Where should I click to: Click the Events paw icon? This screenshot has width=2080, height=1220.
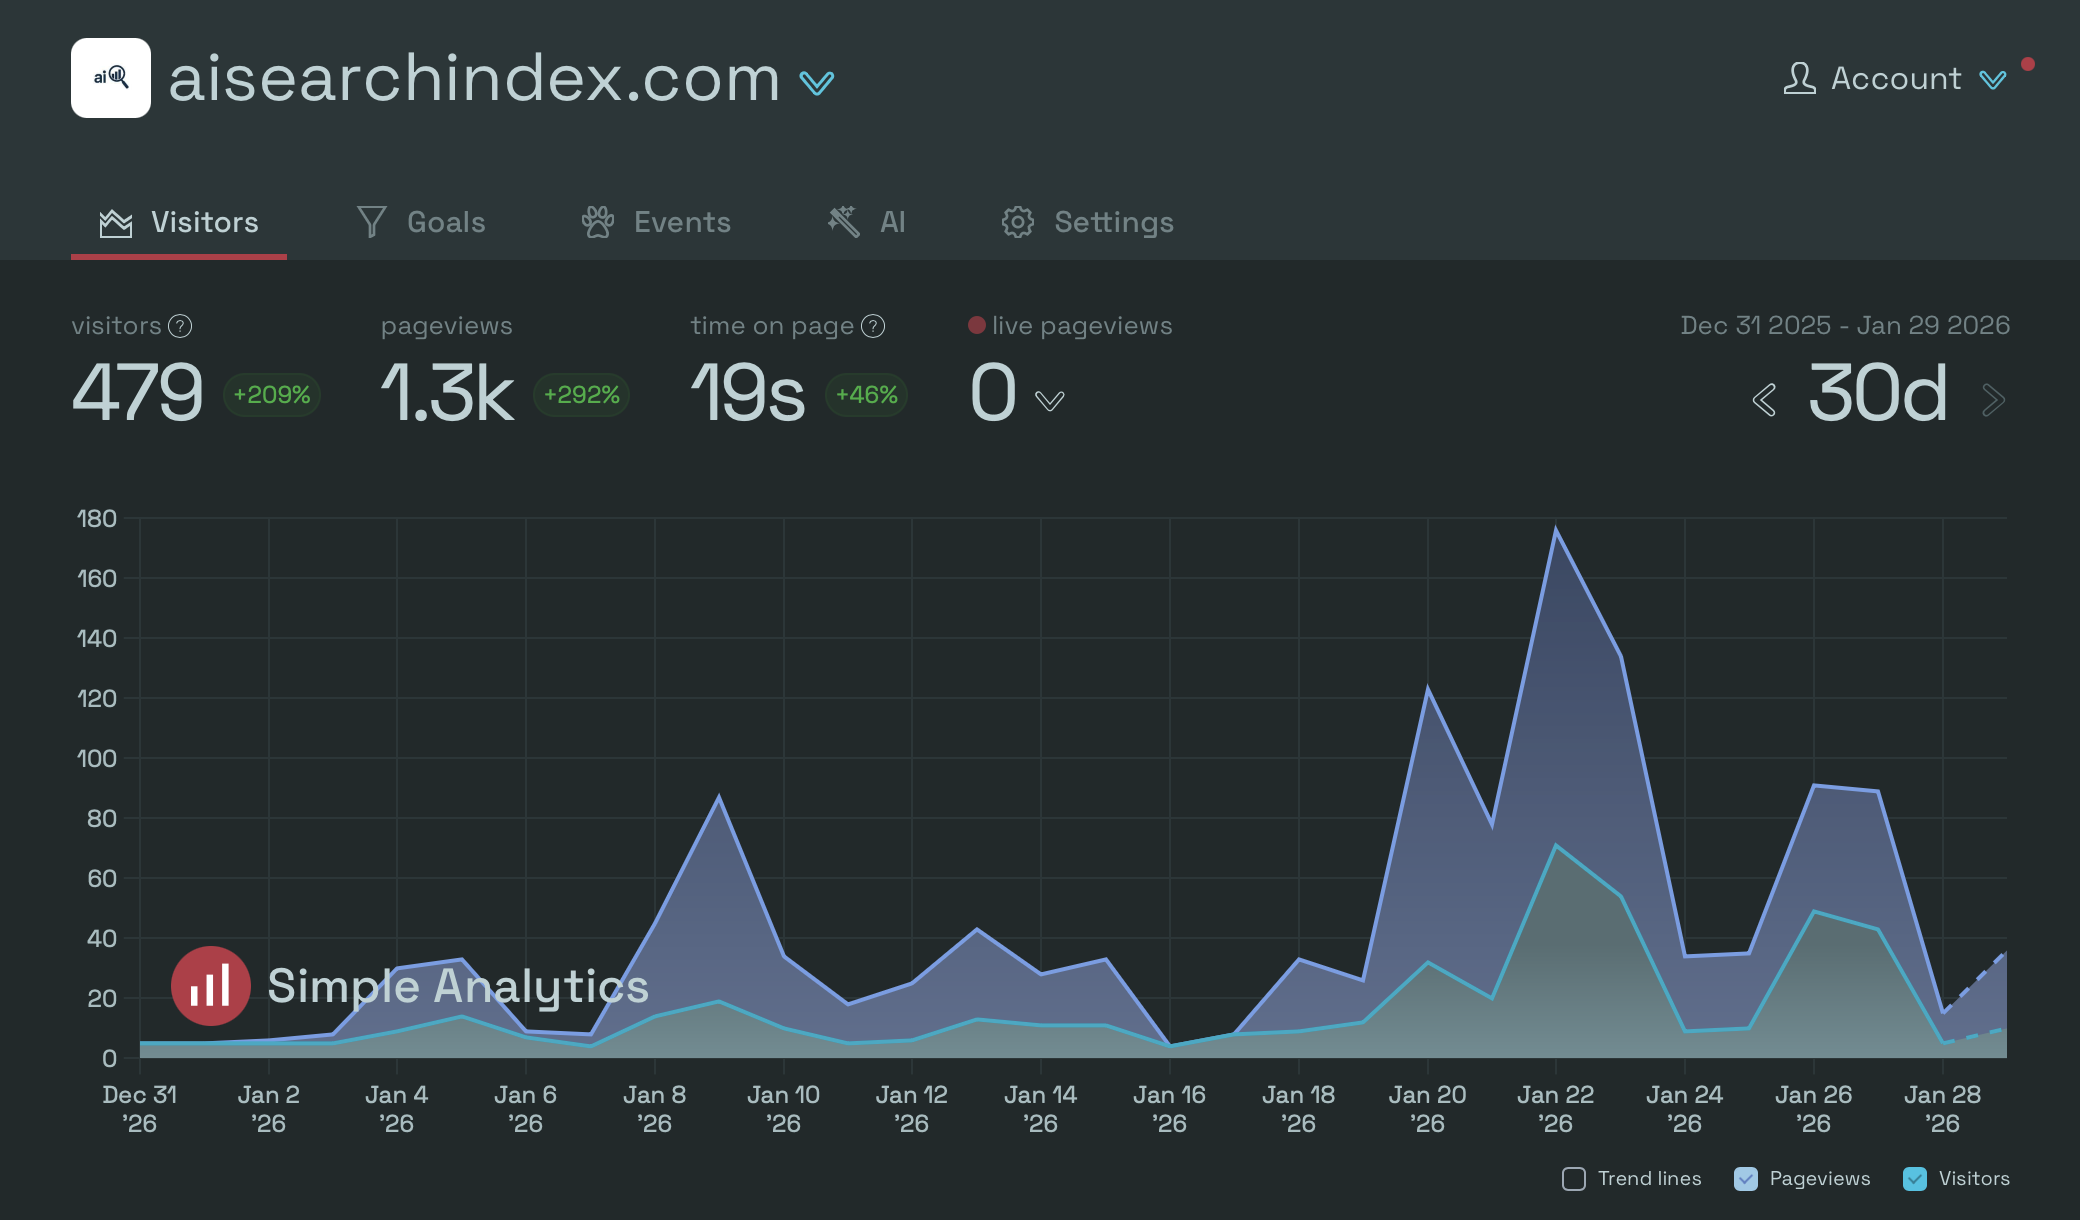pos(598,222)
